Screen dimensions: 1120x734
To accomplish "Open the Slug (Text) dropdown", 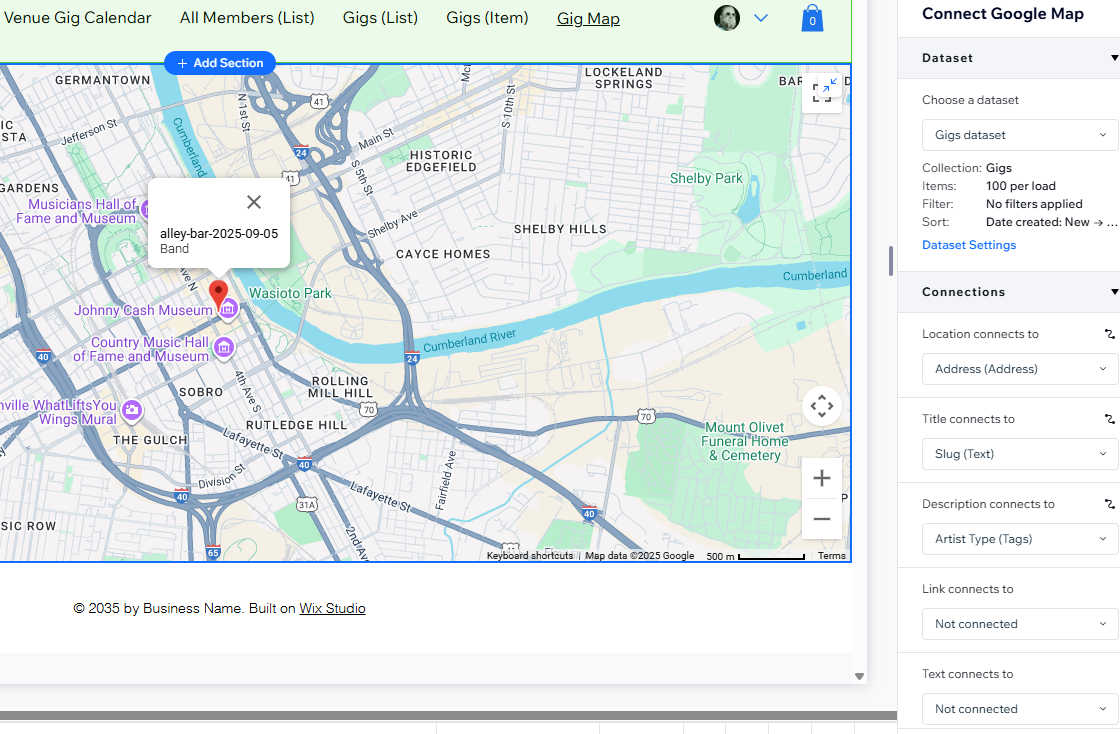I will 1020,454.
